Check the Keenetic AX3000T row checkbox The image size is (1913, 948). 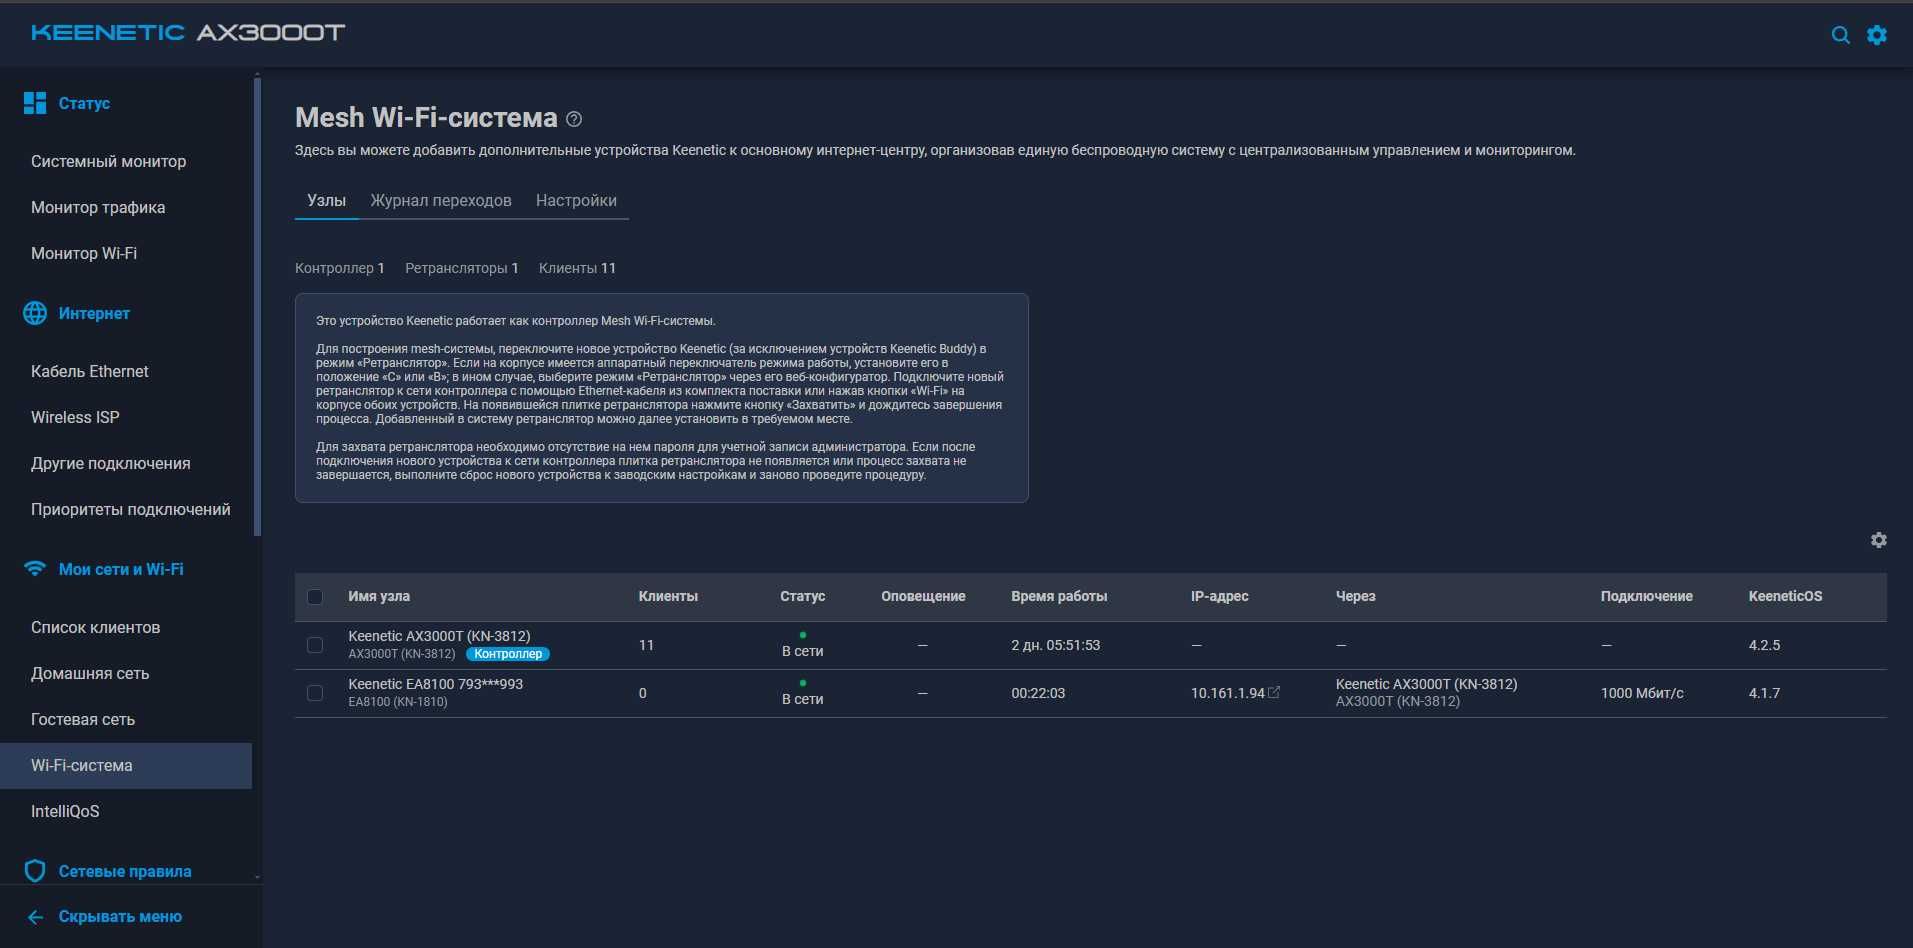click(315, 645)
